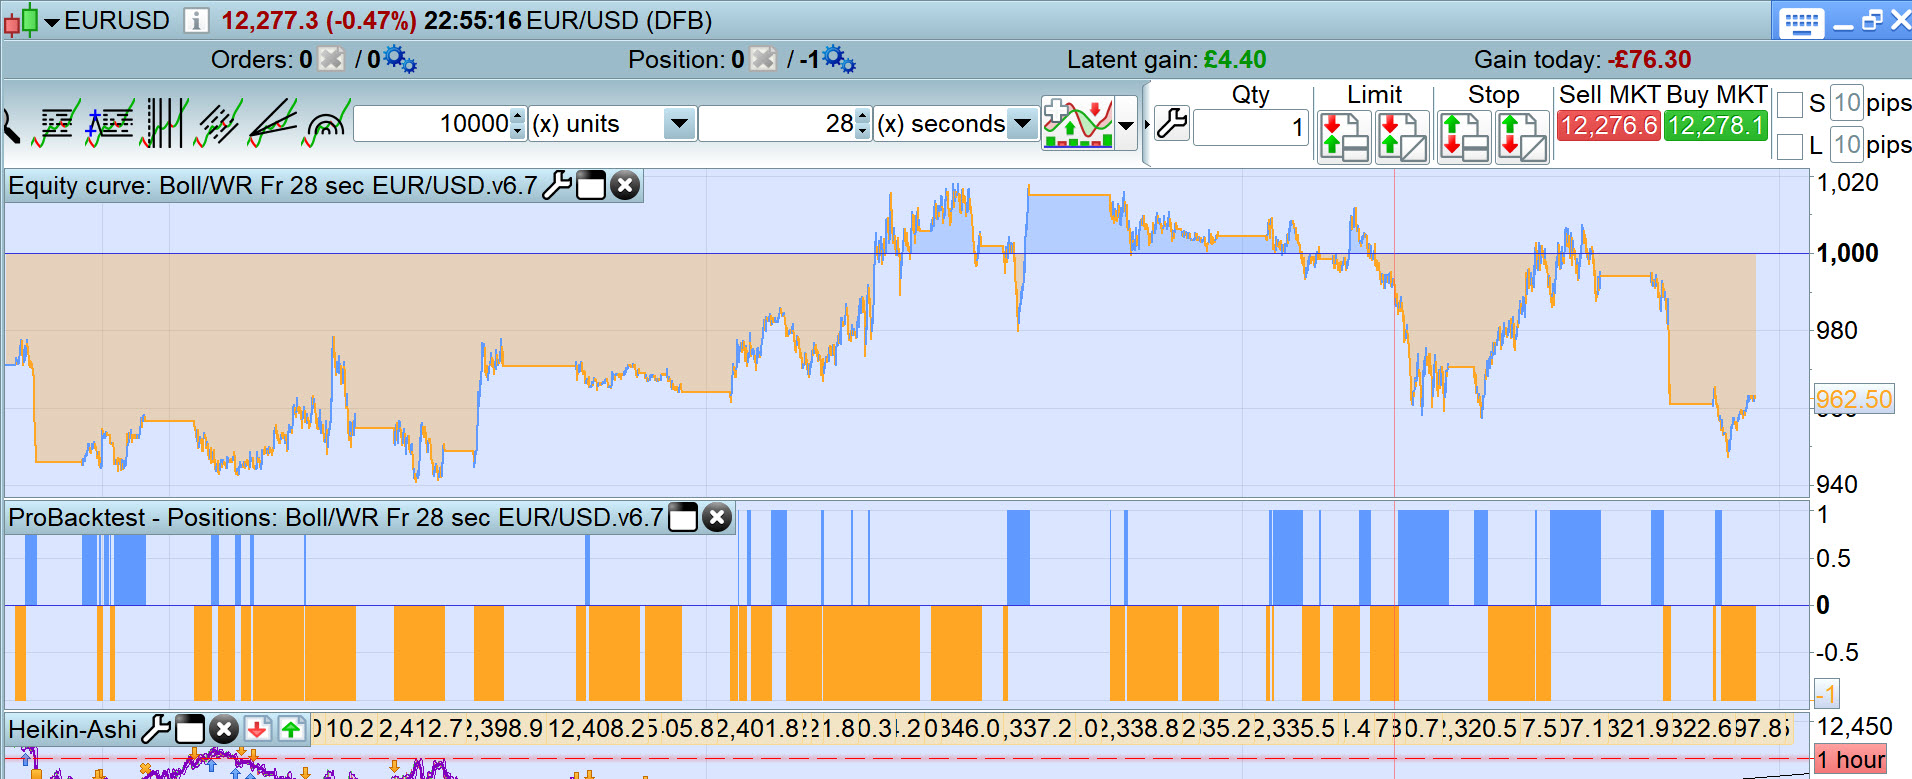Click the Qty input field
Image resolution: width=1912 pixels, height=779 pixels.
[x=1251, y=127]
